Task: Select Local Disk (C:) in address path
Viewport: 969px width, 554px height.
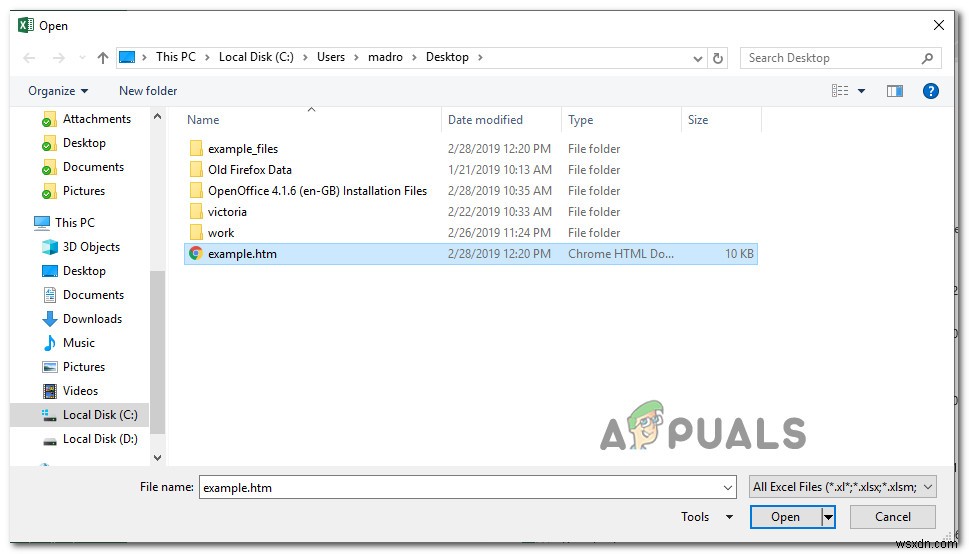Action: (256, 57)
